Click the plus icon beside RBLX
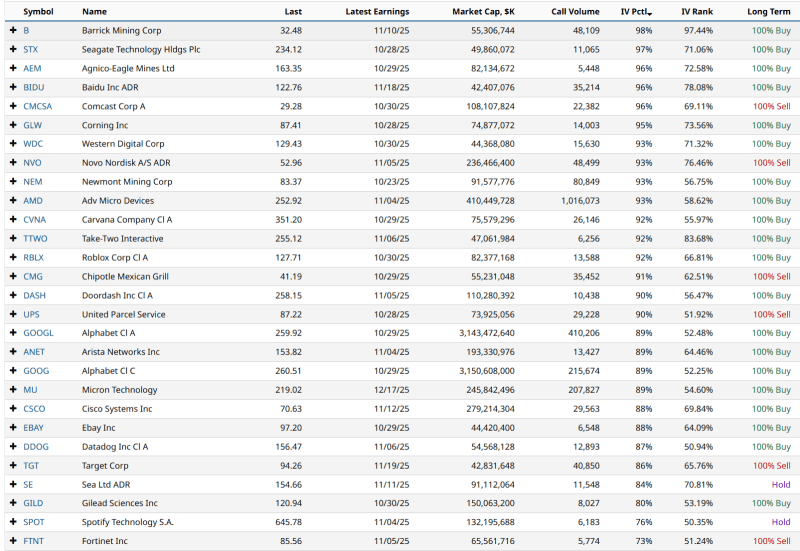800x551 pixels. (13, 257)
